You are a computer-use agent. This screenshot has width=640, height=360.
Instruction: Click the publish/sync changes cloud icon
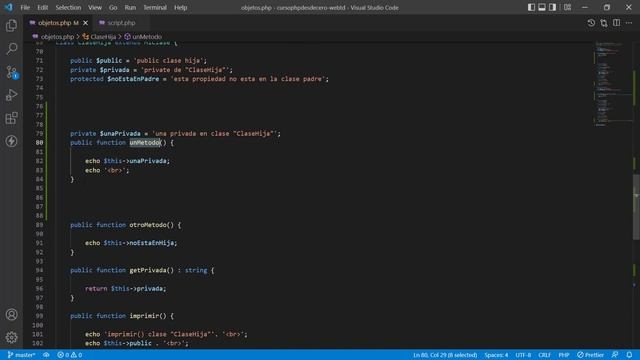coord(46,355)
